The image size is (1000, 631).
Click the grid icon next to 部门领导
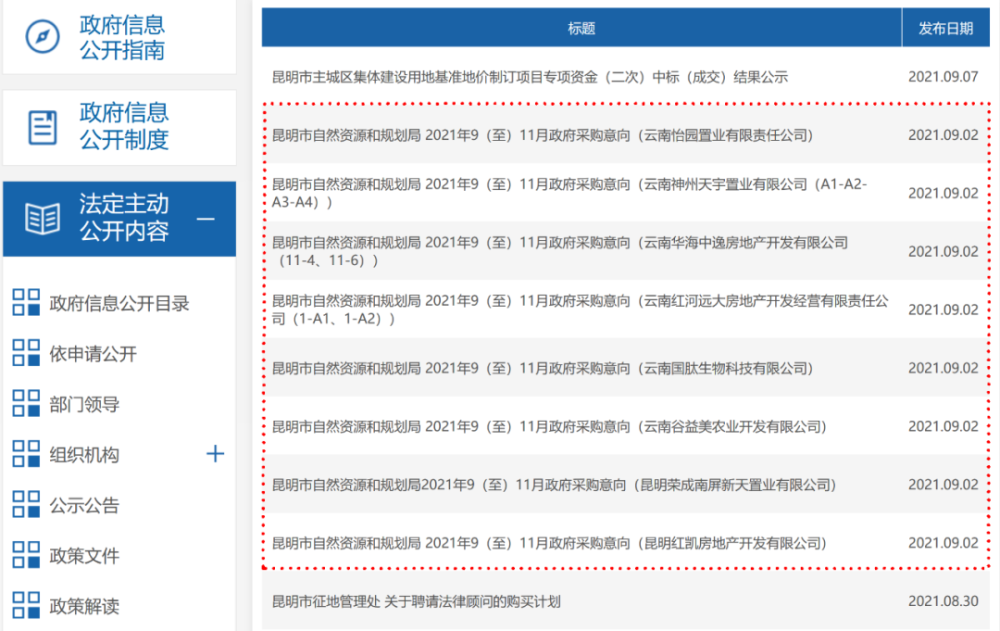pos(26,403)
